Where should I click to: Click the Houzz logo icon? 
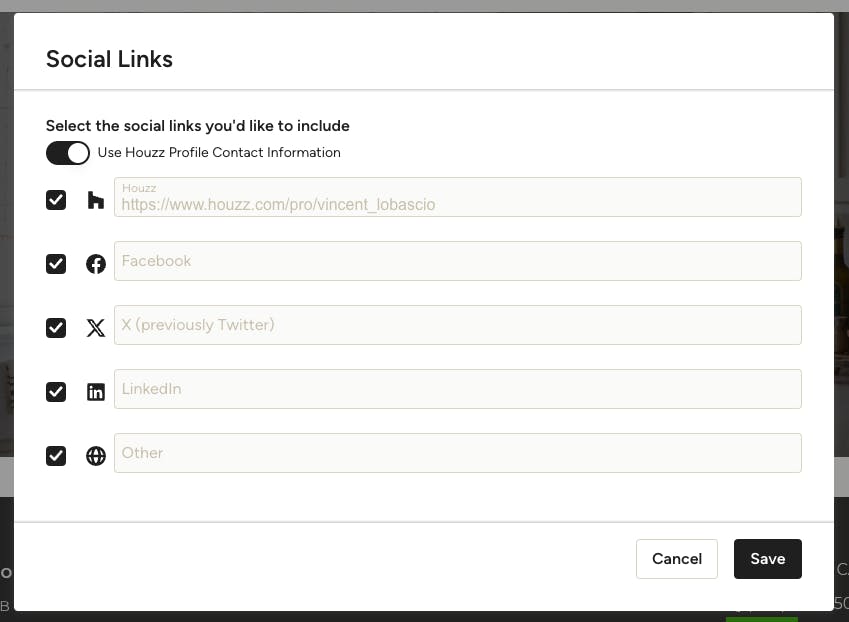(96, 200)
